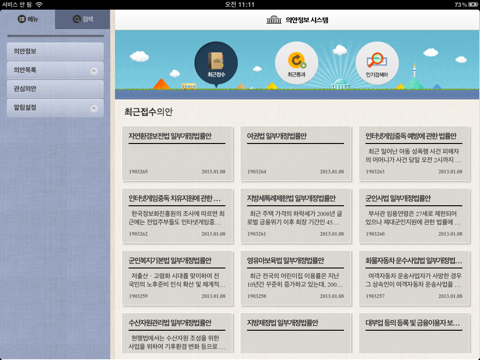The image size is (480, 360).
Task: Expand the 알림설정 chevron
Action: pyautogui.click(x=94, y=108)
